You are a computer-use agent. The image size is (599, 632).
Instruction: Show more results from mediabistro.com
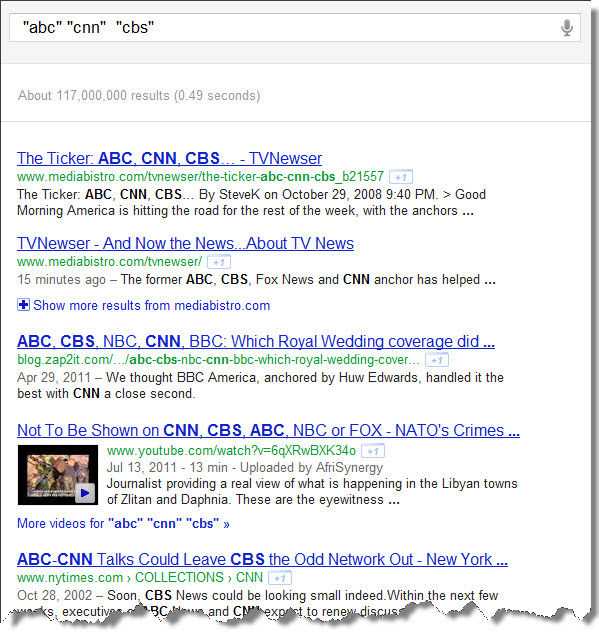tap(152, 306)
